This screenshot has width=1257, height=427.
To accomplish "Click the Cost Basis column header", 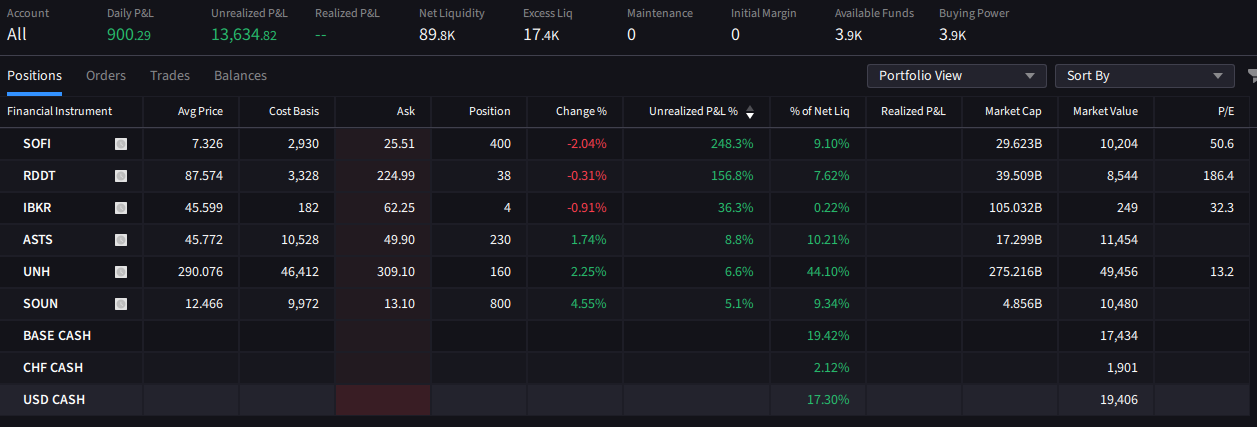I will click(294, 111).
